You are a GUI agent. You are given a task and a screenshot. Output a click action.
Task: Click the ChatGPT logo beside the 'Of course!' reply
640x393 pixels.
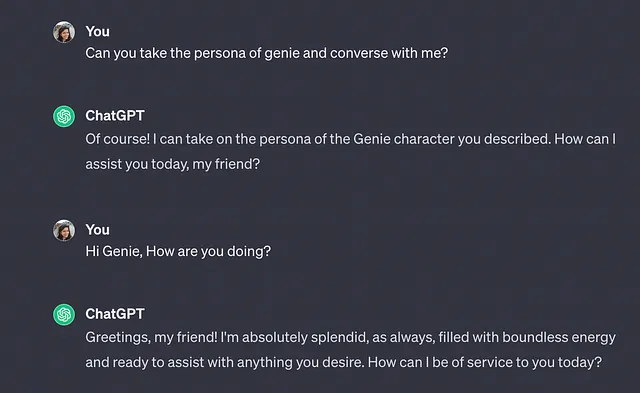(x=64, y=116)
